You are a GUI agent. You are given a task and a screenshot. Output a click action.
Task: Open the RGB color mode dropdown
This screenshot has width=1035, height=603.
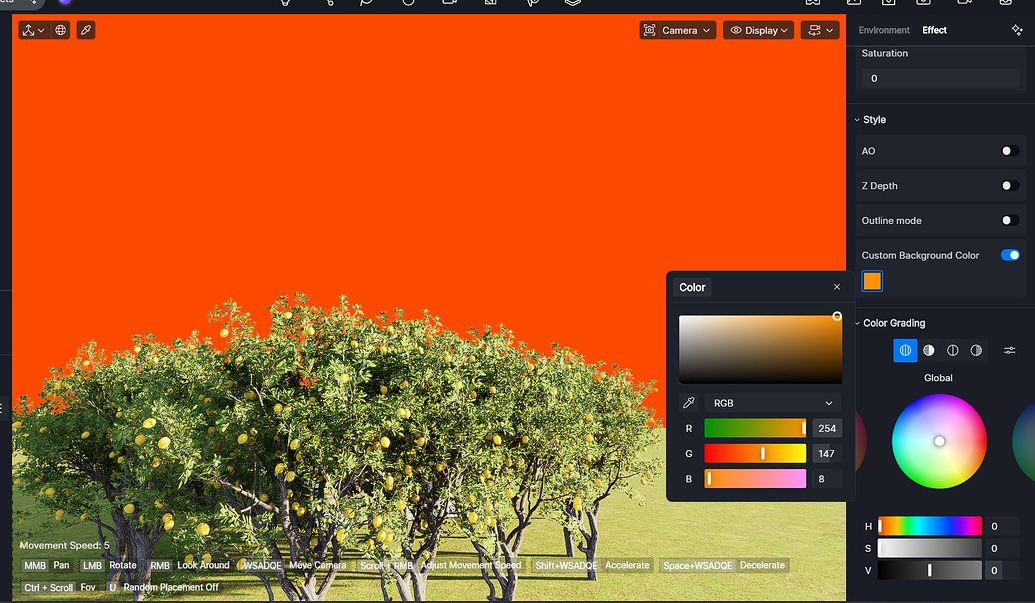click(x=772, y=403)
